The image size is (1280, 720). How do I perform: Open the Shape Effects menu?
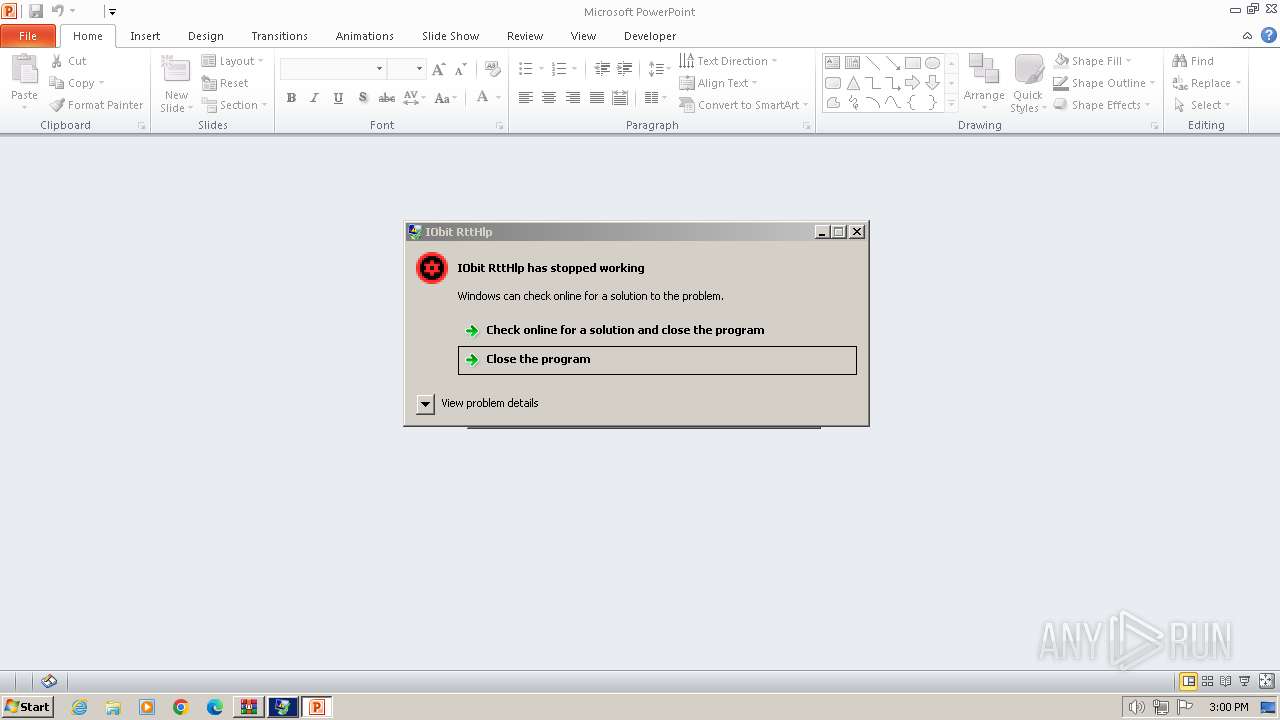pyautogui.click(x=1102, y=105)
